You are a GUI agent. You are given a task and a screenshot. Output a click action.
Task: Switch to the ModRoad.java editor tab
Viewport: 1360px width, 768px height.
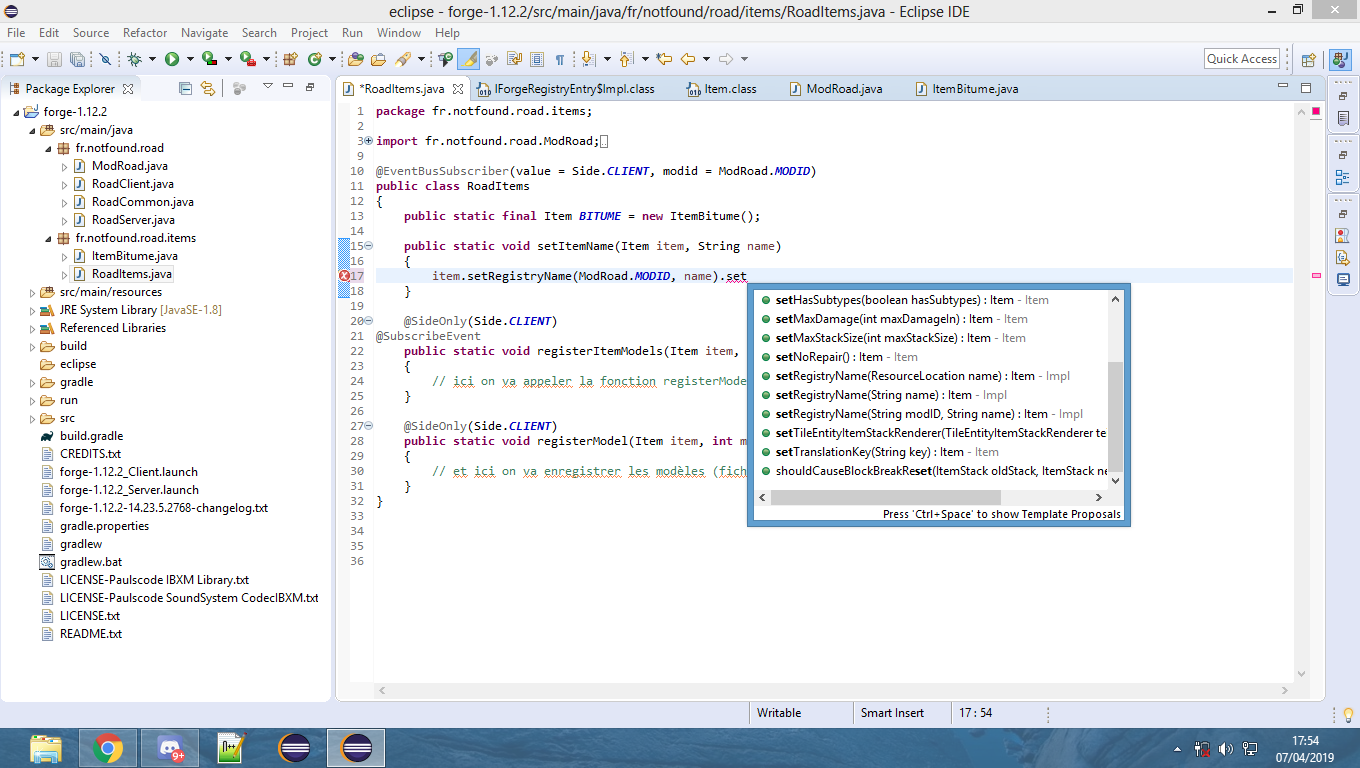(843, 89)
